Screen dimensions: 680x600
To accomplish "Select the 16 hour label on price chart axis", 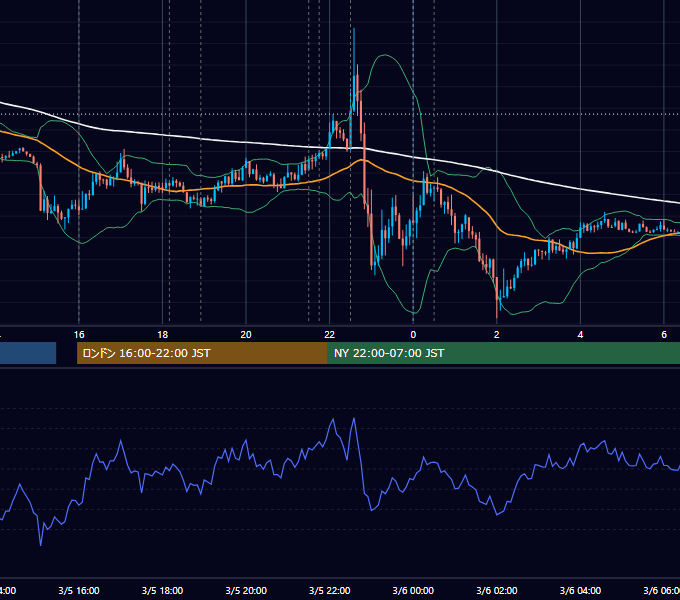I will (79, 335).
